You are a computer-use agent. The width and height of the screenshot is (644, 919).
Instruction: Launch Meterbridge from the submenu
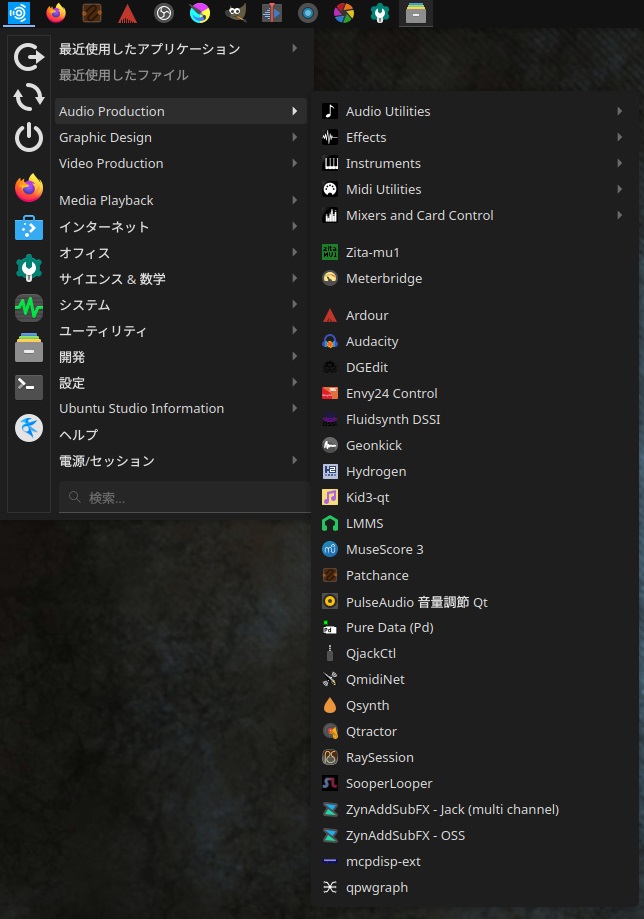pyautogui.click(x=475, y=278)
